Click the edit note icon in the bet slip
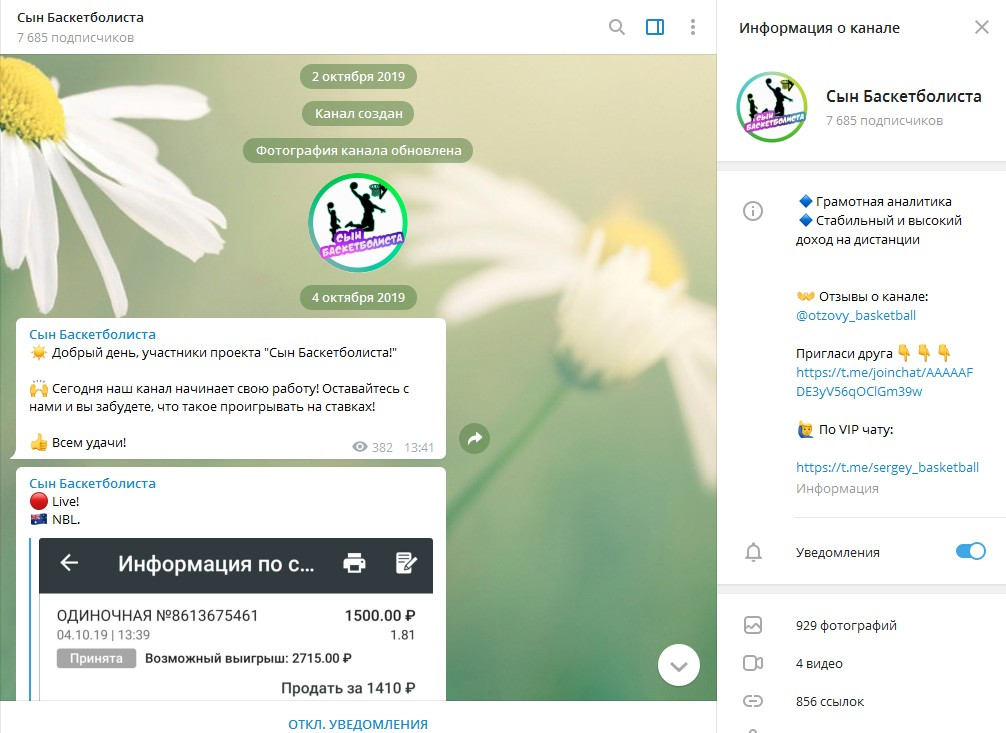The height and width of the screenshot is (733, 1006). point(406,563)
